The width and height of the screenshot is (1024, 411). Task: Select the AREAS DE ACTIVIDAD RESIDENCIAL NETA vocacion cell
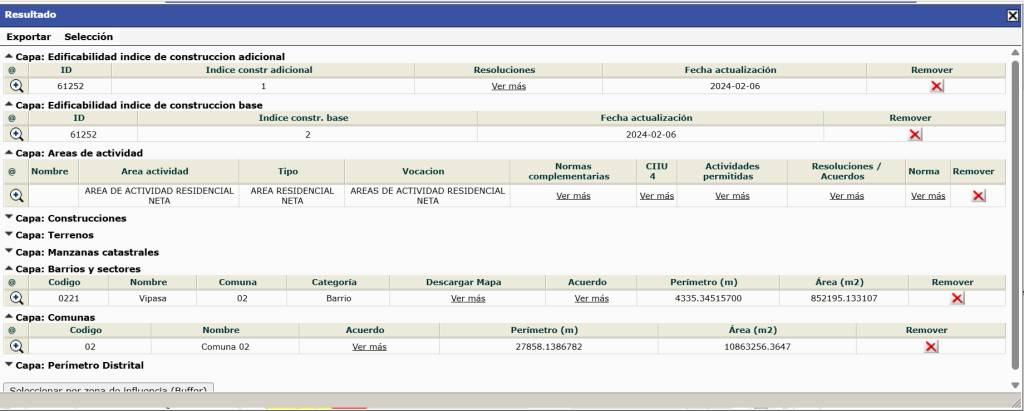tap(427, 195)
